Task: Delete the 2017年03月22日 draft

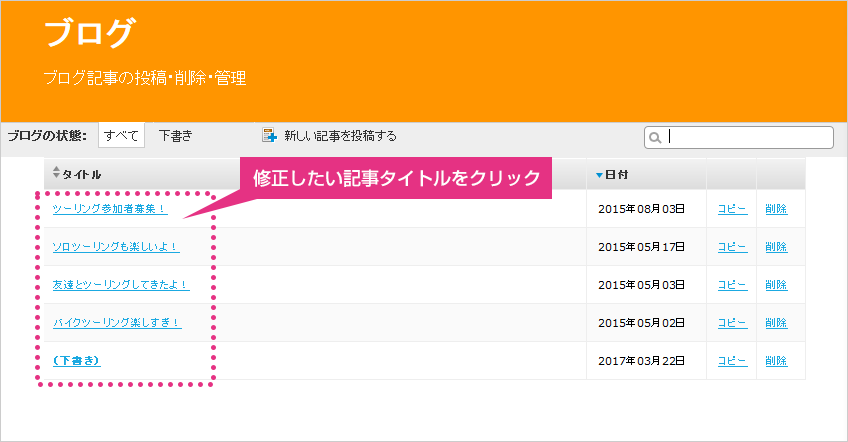Action: pyautogui.click(x=776, y=360)
